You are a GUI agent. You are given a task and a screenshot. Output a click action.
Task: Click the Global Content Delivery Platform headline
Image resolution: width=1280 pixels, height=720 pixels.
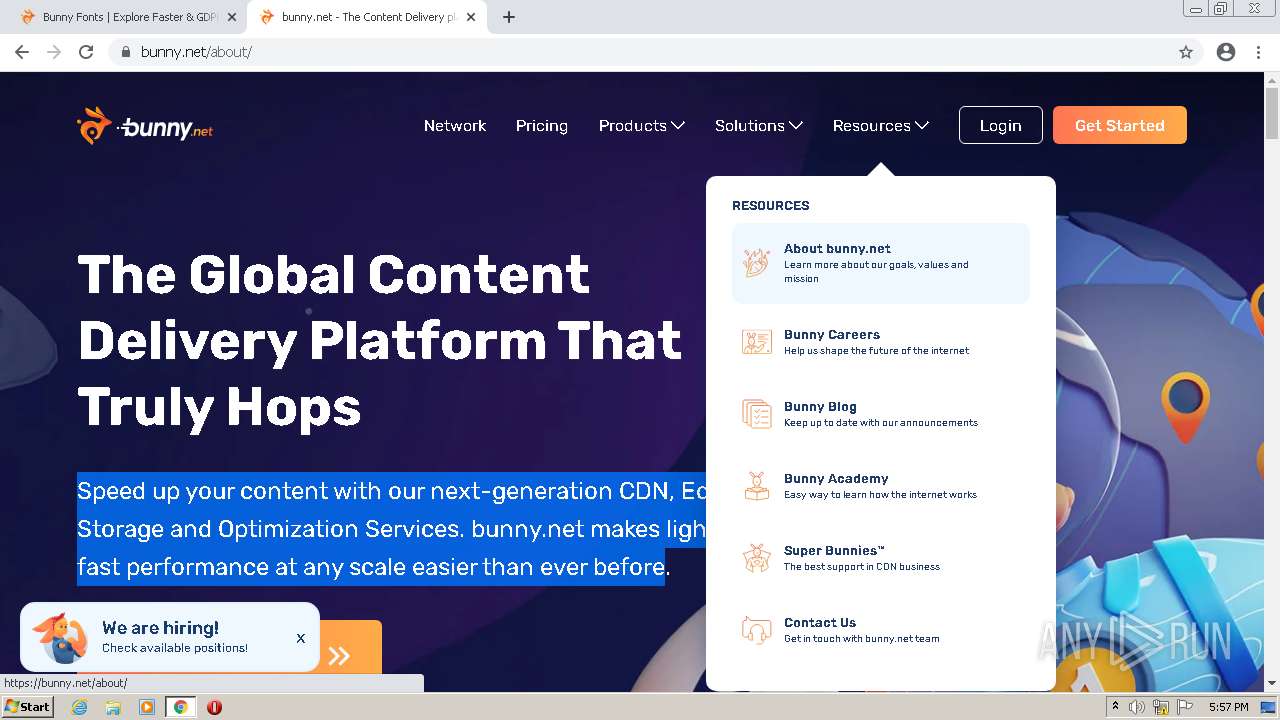380,341
